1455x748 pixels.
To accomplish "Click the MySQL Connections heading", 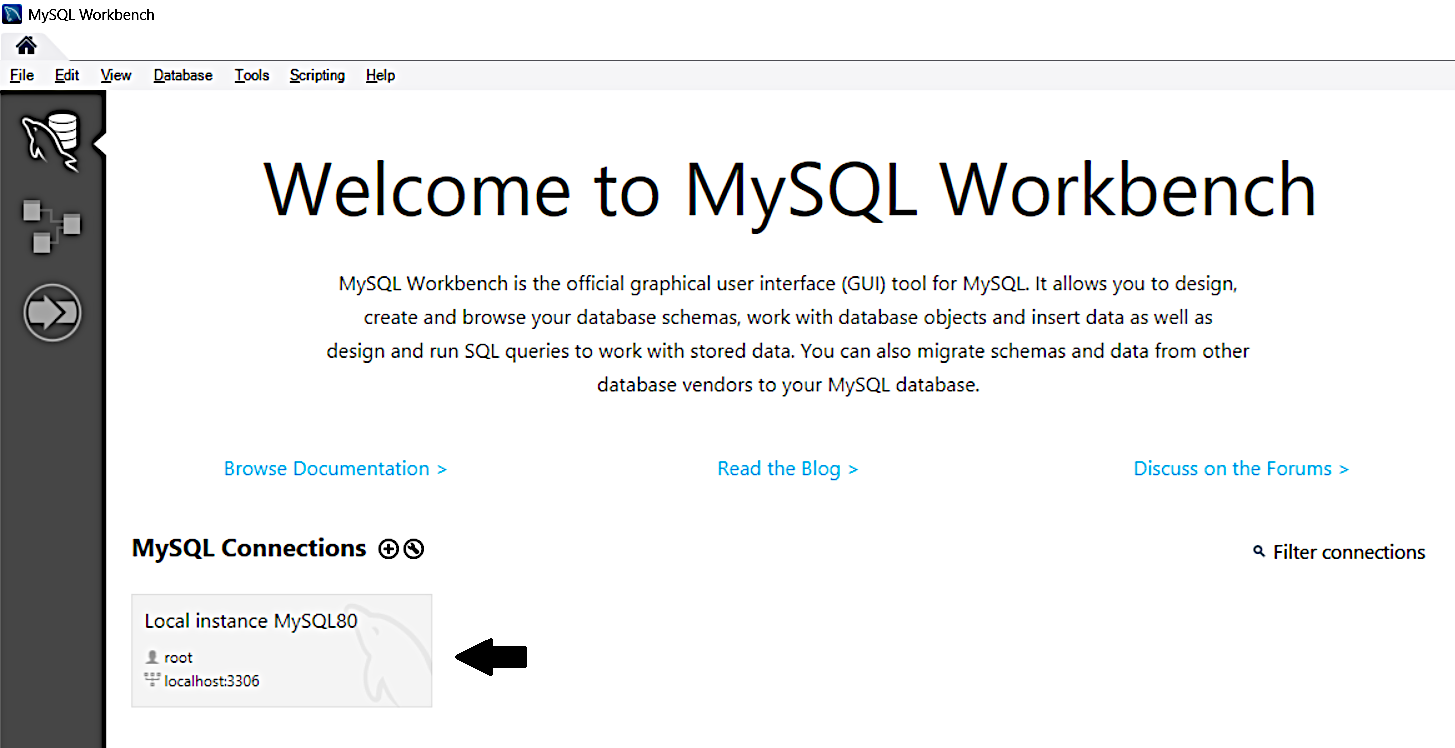I will pos(249,548).
